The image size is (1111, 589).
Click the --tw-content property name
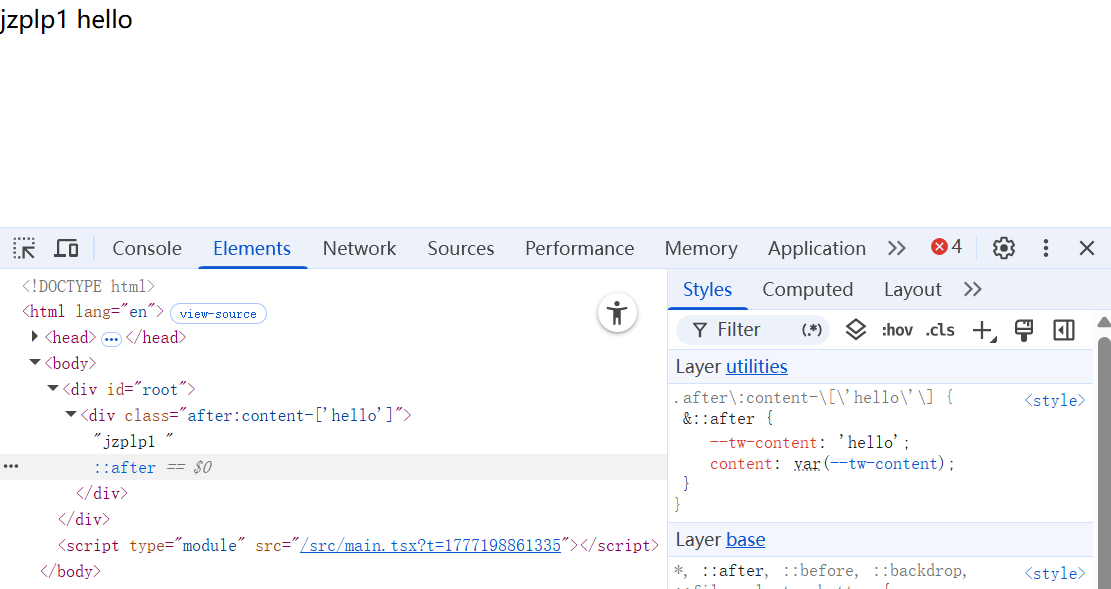(764, 443)
